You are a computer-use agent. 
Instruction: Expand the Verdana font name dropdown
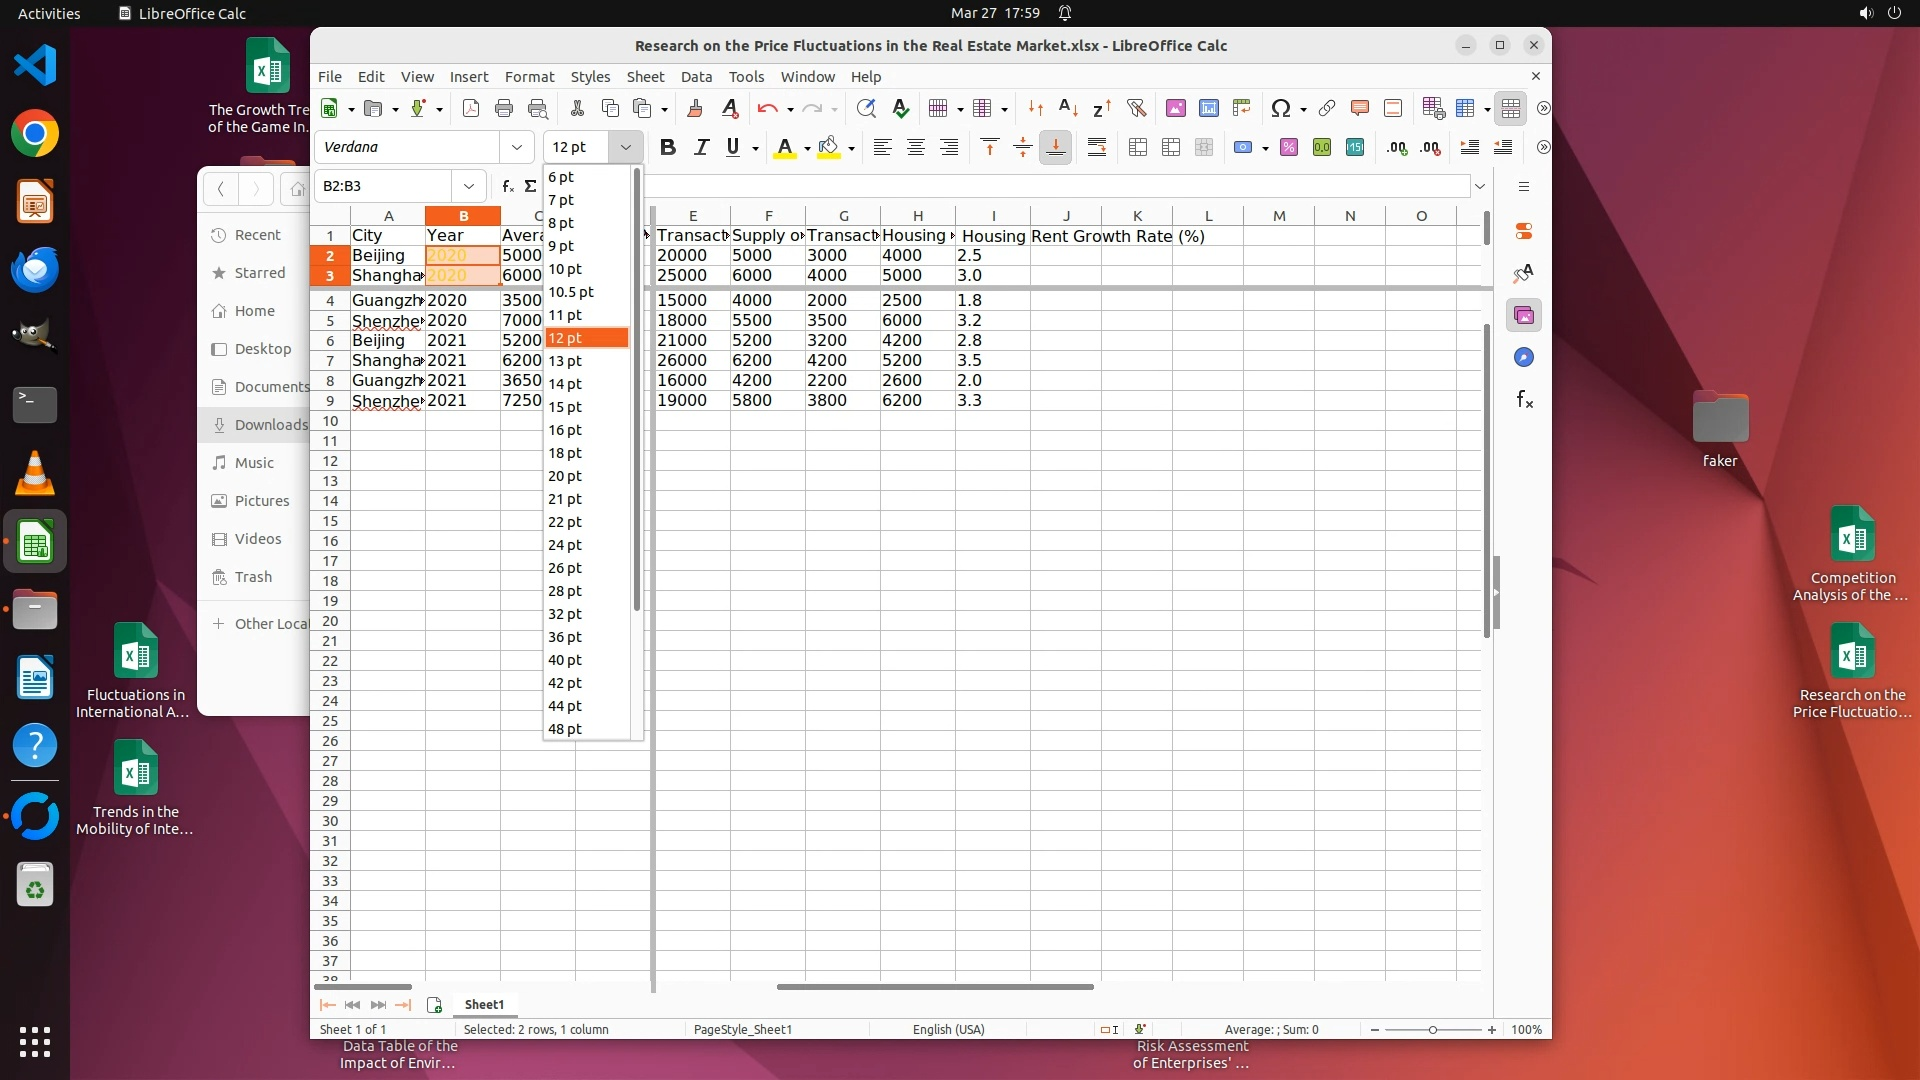point(517,147)
